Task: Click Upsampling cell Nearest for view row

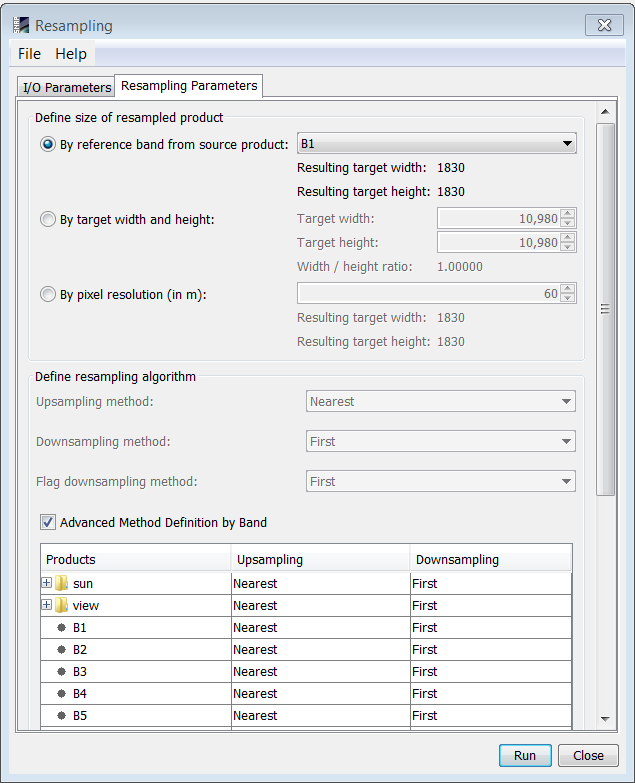Action: 320,605
